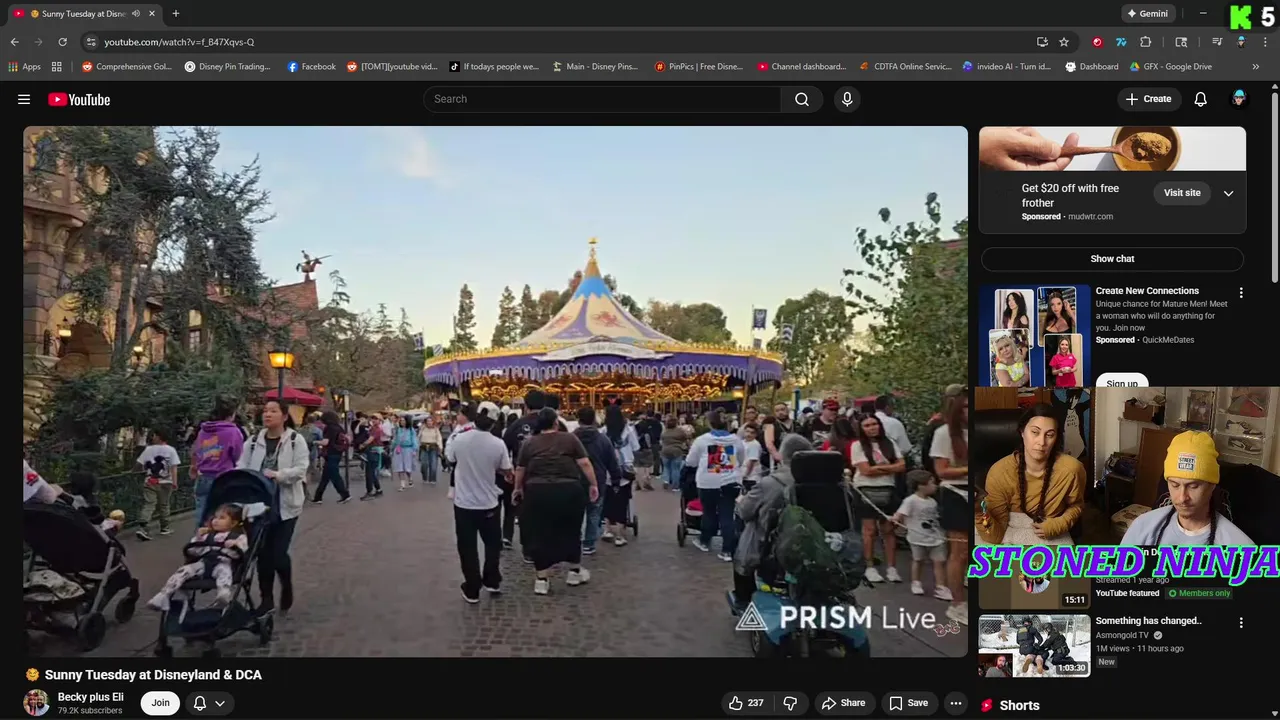This screenshot has width=1280, height=720.
Task: Open the Chrome three-dot menu
Action: 1265,42
